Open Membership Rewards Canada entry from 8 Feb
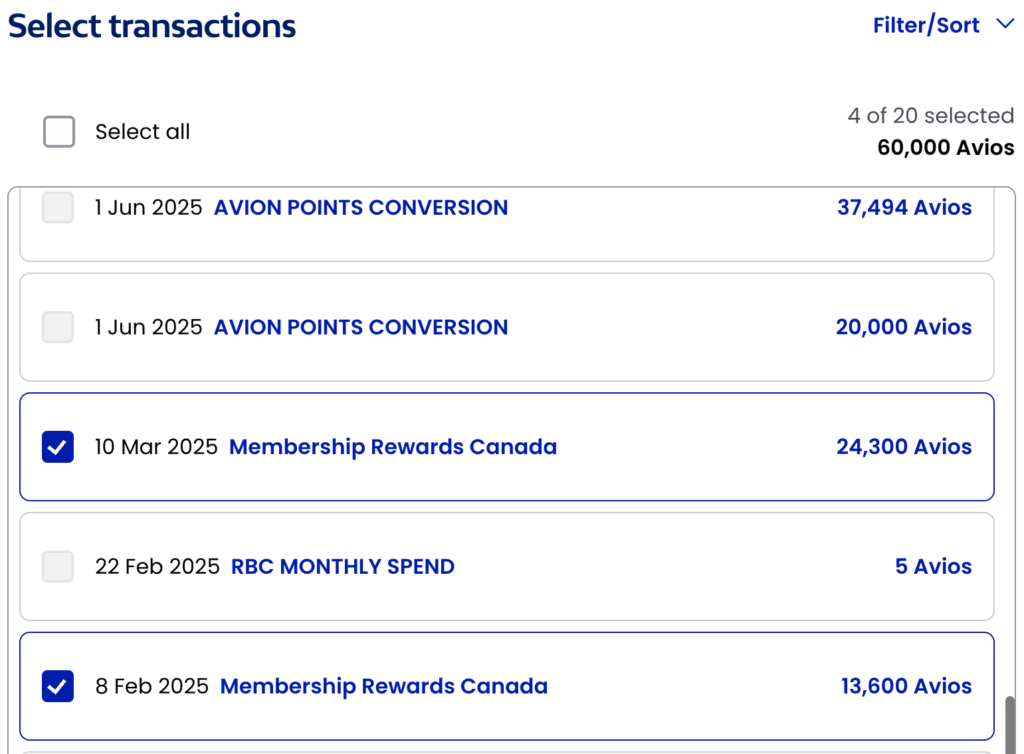This screenshot has height=754, width=1024. [384, 686]
